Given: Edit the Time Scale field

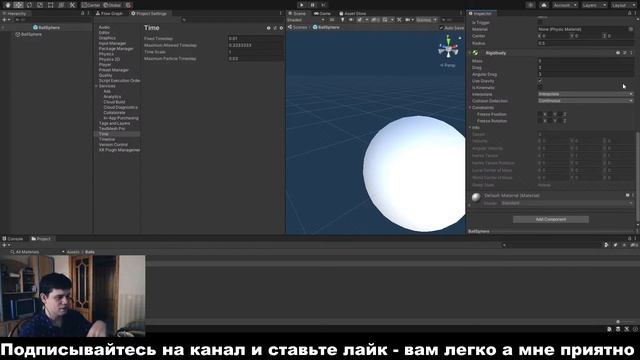Looking at the screenshot, I should (255, 52).
